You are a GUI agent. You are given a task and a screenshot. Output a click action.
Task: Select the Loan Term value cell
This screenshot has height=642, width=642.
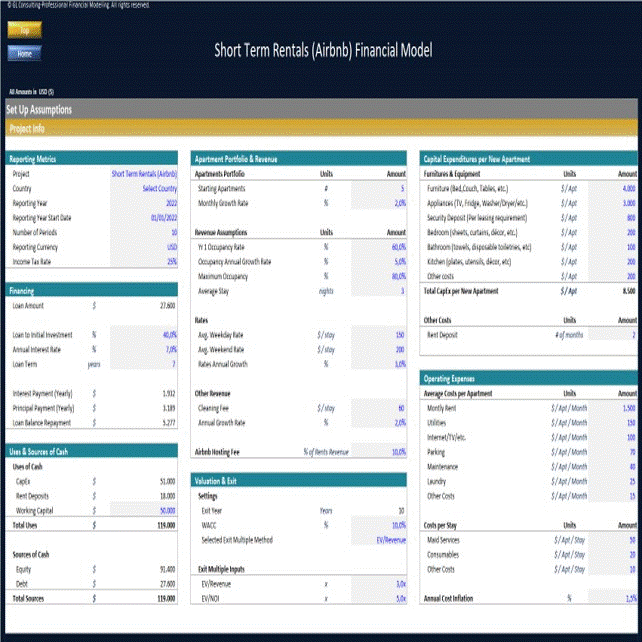coord(144,364)
